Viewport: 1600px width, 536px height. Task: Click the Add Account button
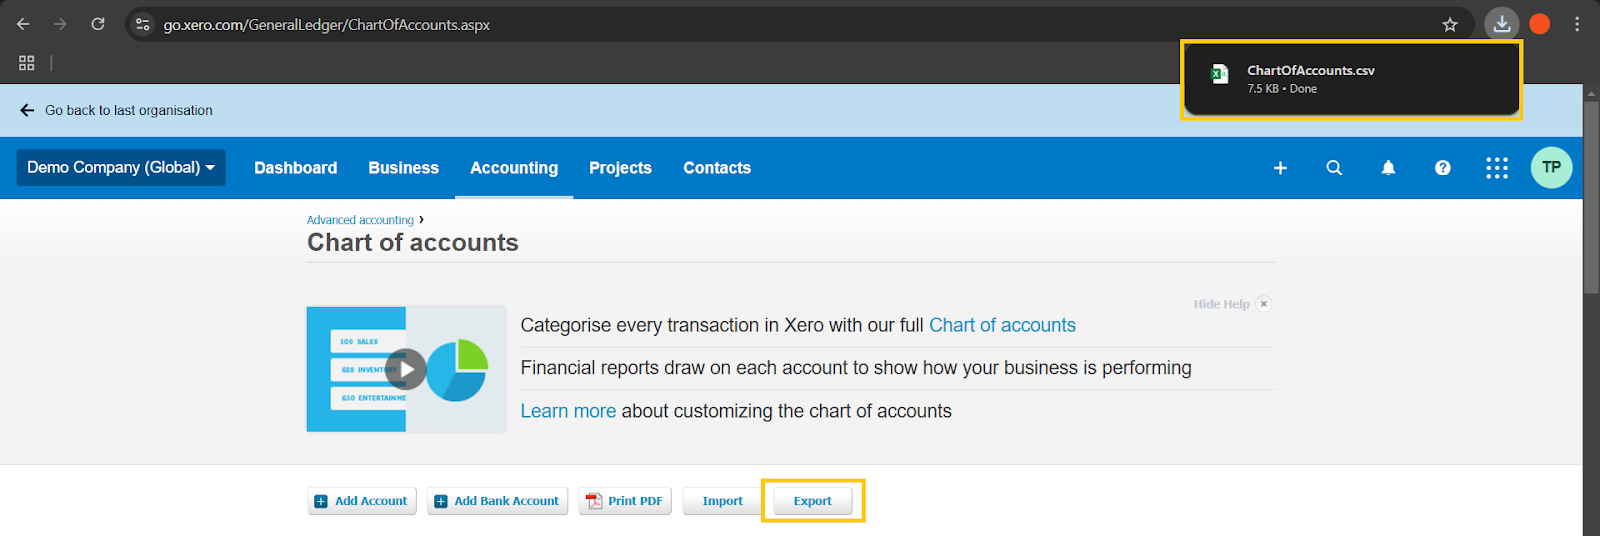pos(362,501)
